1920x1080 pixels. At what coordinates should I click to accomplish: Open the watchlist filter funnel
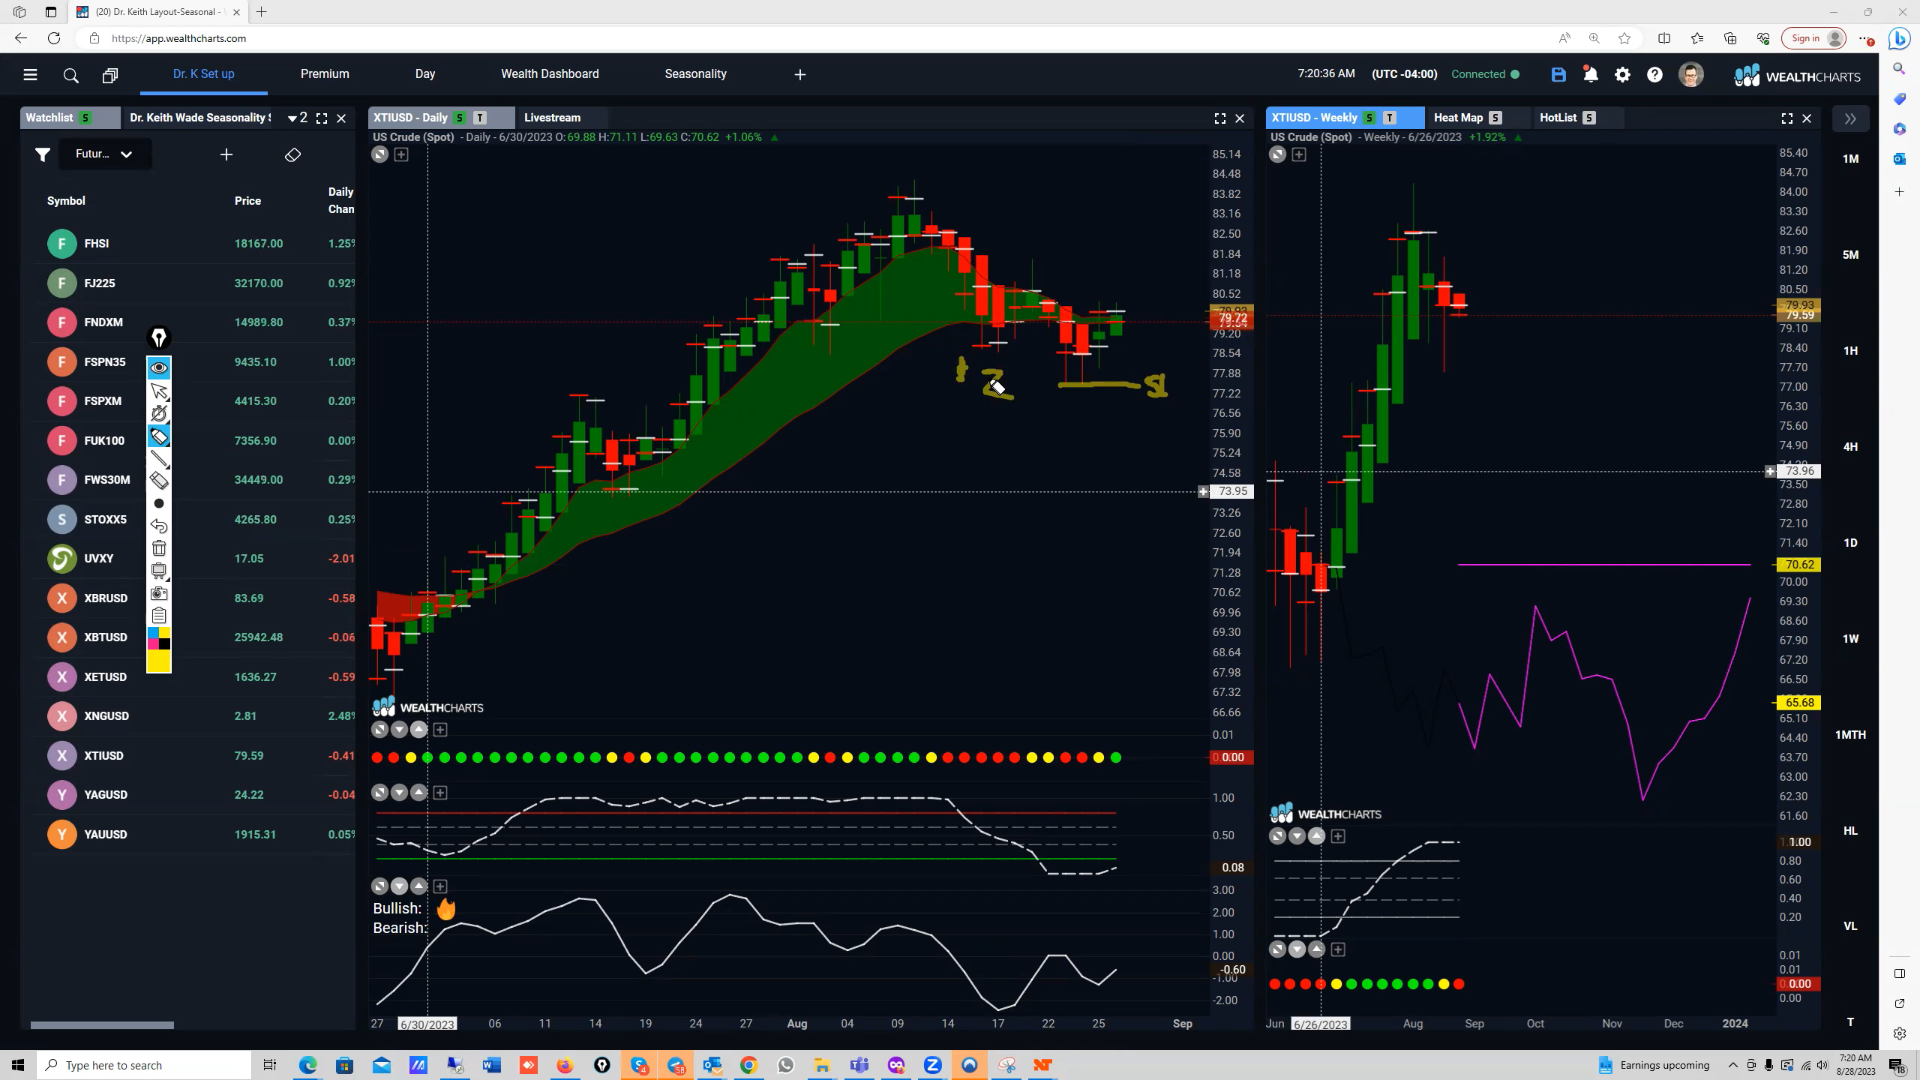tap(42, 154)
